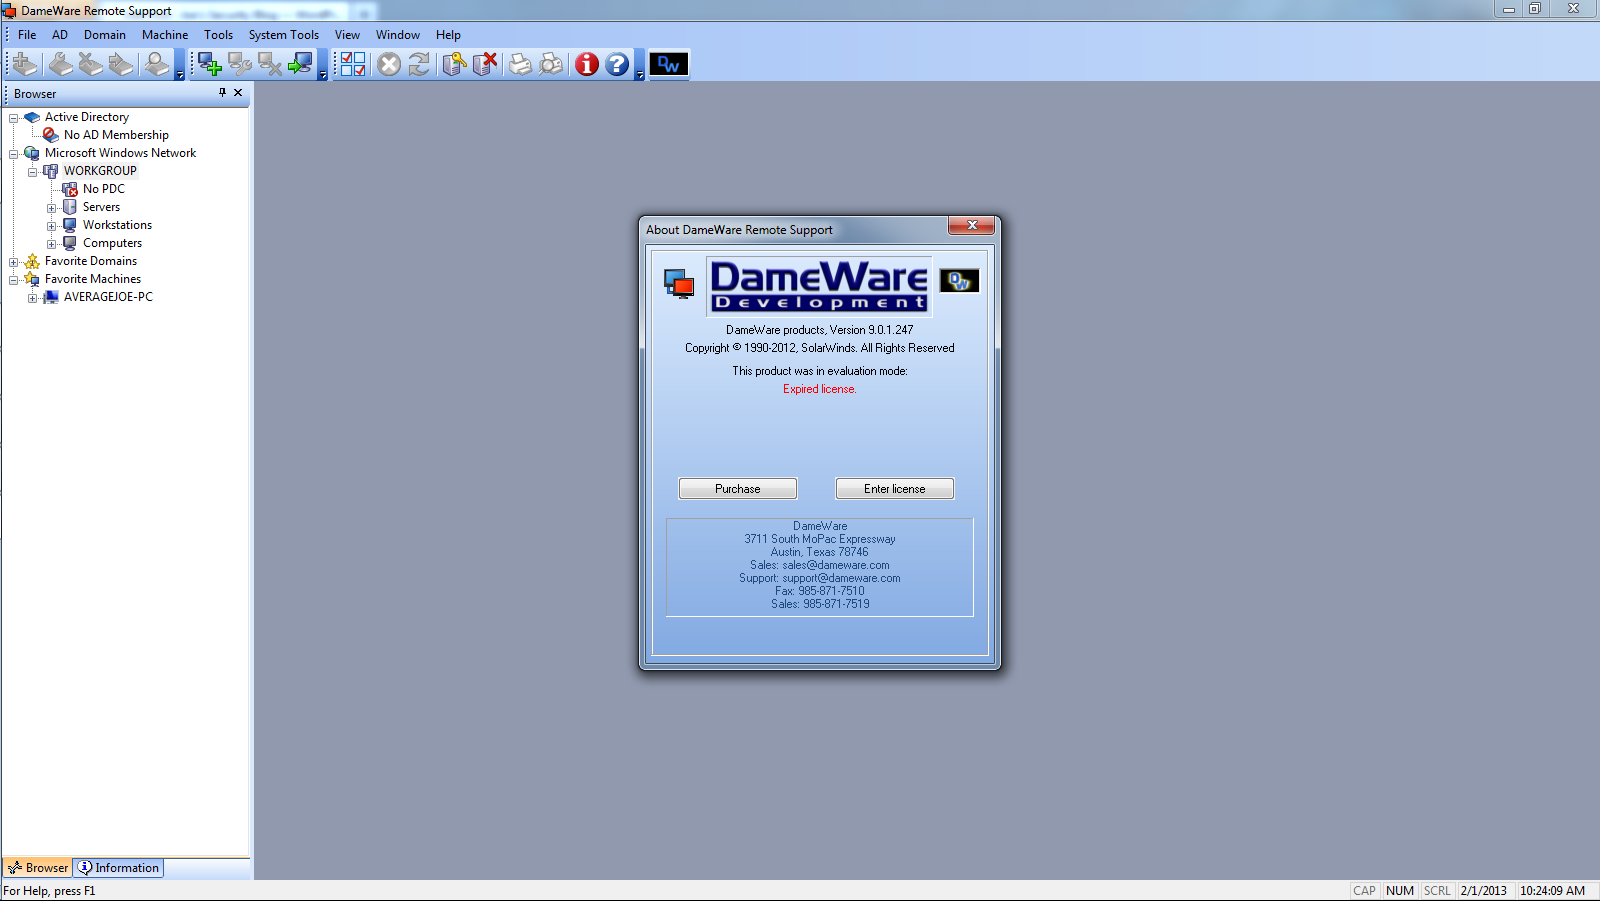Click the Remove Machine grey X icon
The width and height of the screenshot is (1600, 901).
click(x=270, y=65)
